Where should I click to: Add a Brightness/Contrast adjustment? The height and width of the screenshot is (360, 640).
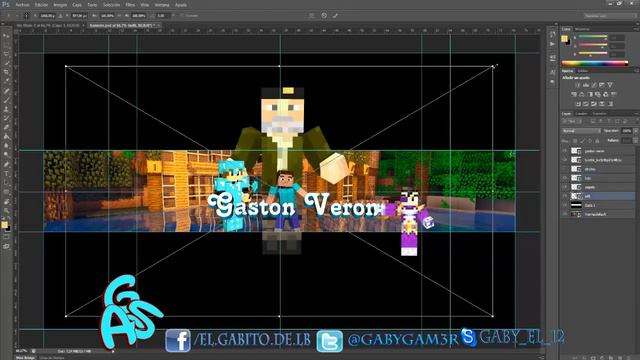pos(578,85)
